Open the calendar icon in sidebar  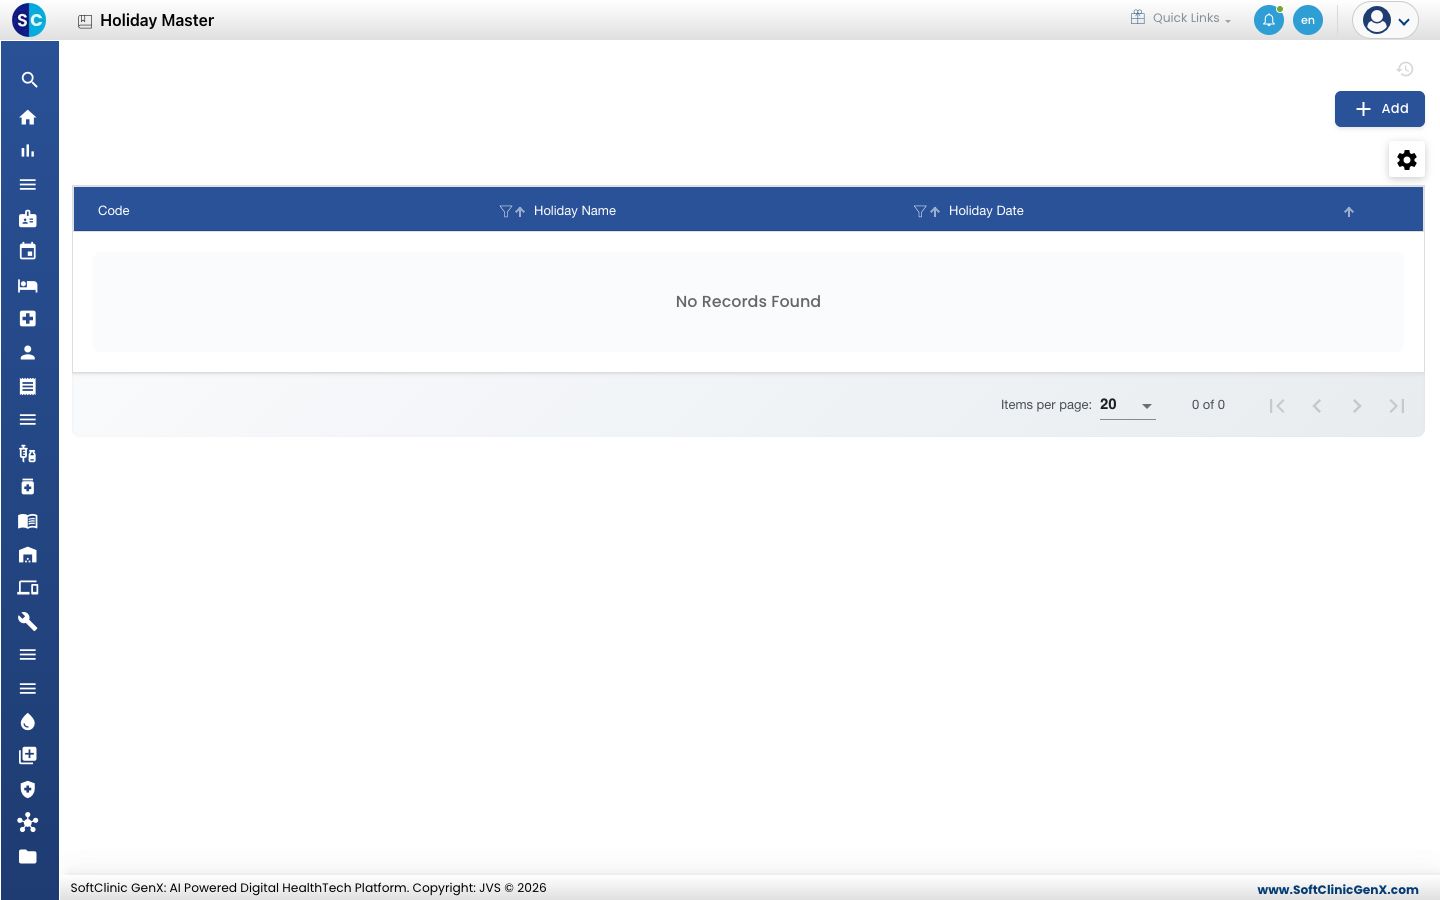click(28, 251)
